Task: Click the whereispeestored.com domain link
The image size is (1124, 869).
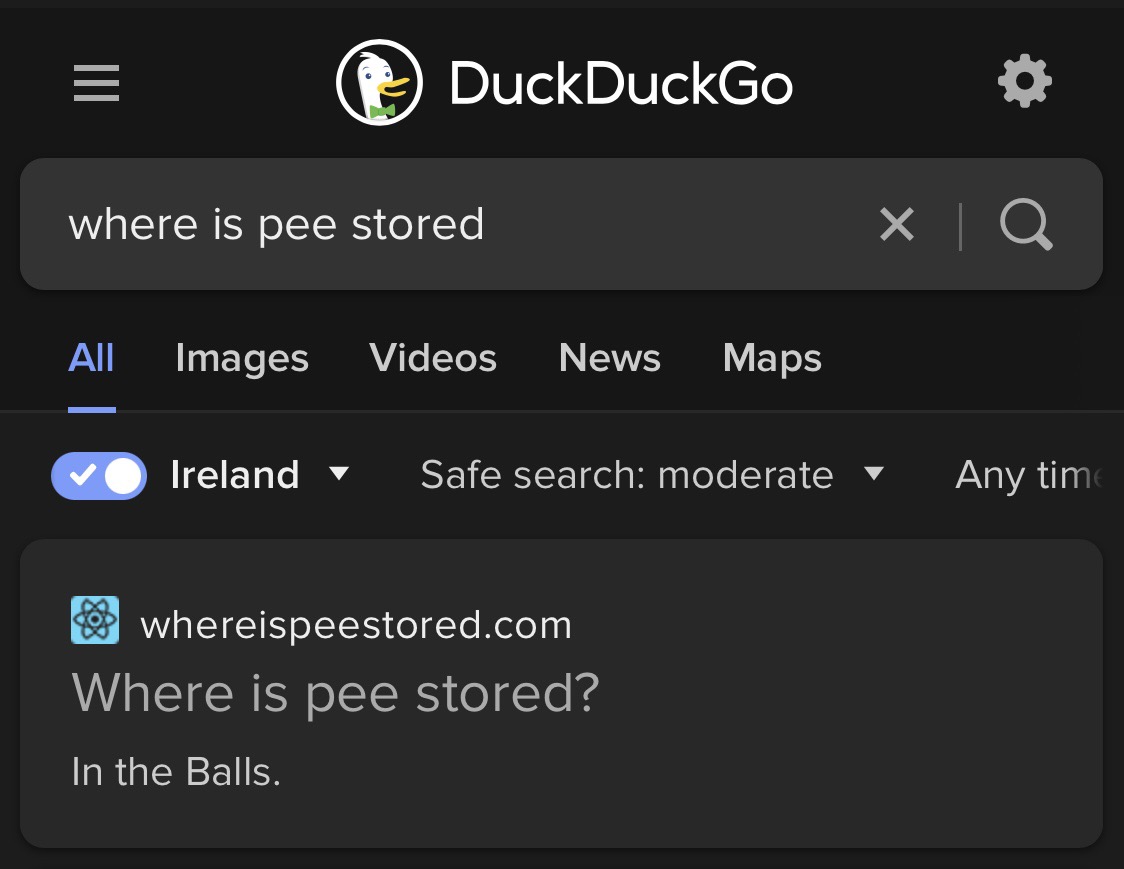Action: [x=356, y=625]
